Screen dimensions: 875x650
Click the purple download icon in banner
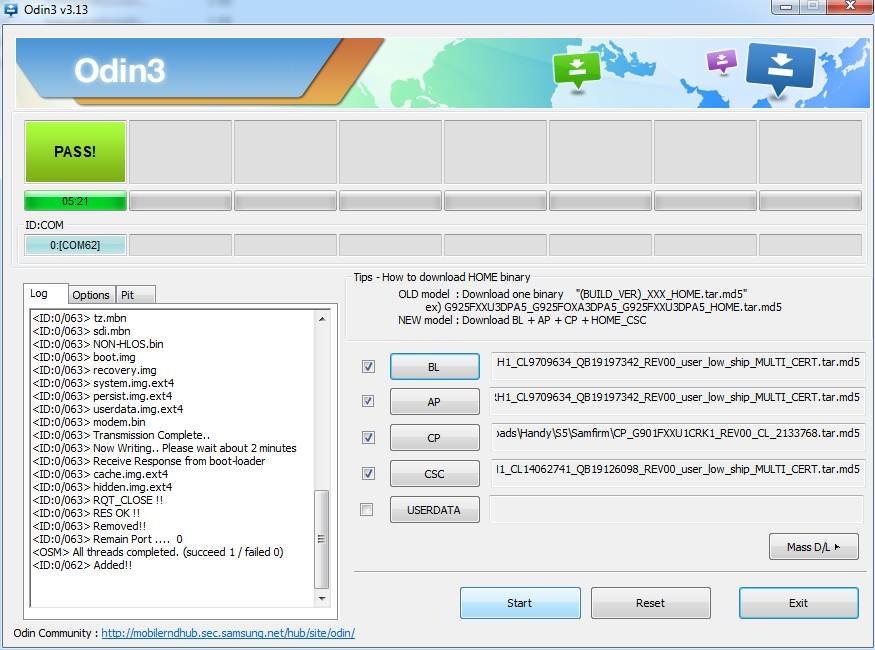coord(722,61)
